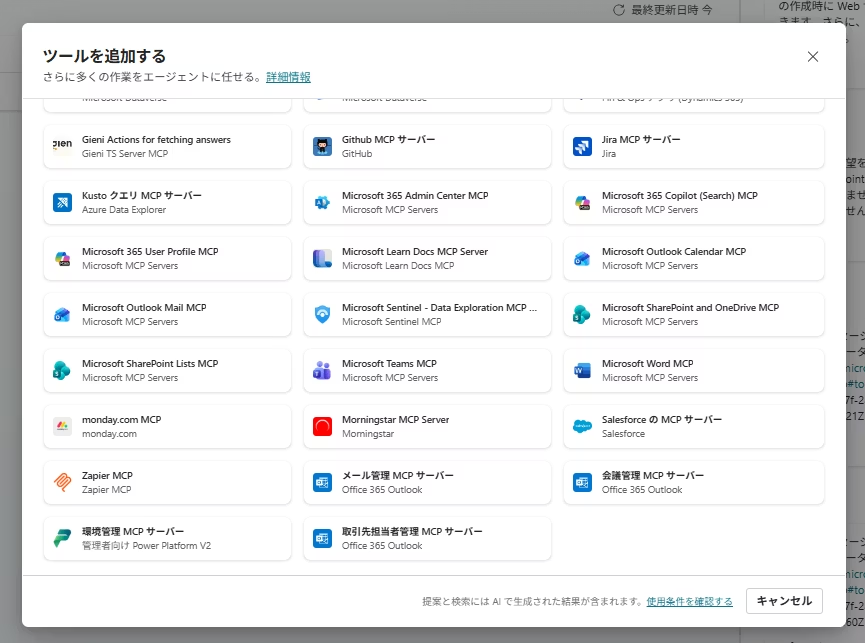Click the Outlook Mail MCP icon
Image resolution: width=865 pixels, height=643 pixels.
(x=62, y=314)
